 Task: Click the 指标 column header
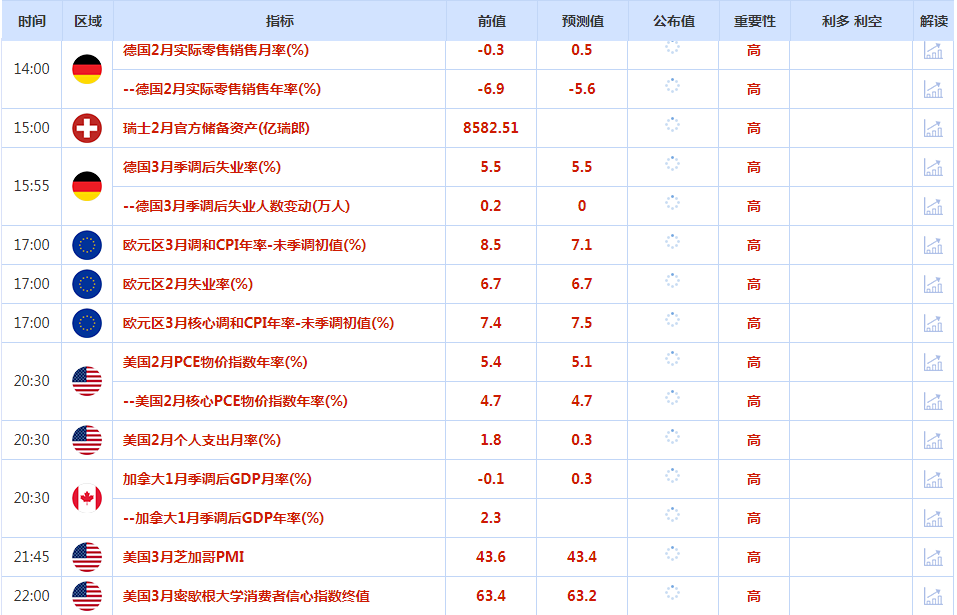pyautogui.click(x=280, y=21)
